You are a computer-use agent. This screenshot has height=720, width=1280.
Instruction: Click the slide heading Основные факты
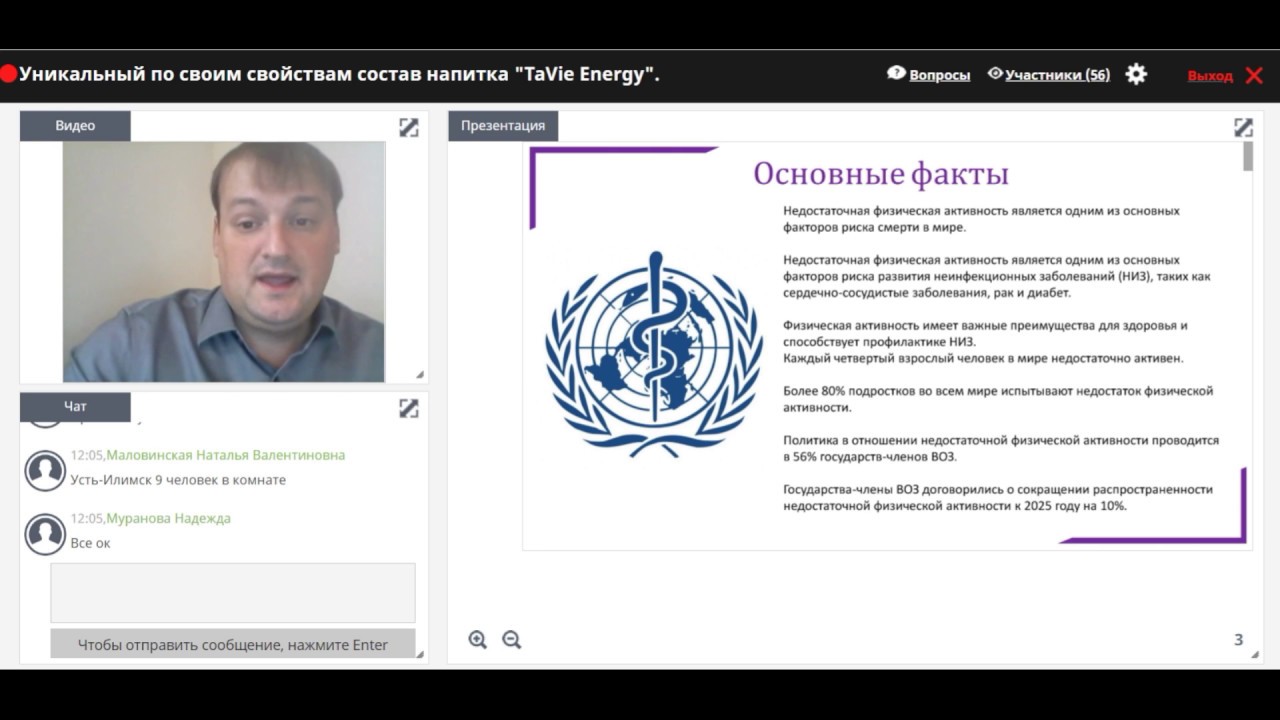point(881,174)
